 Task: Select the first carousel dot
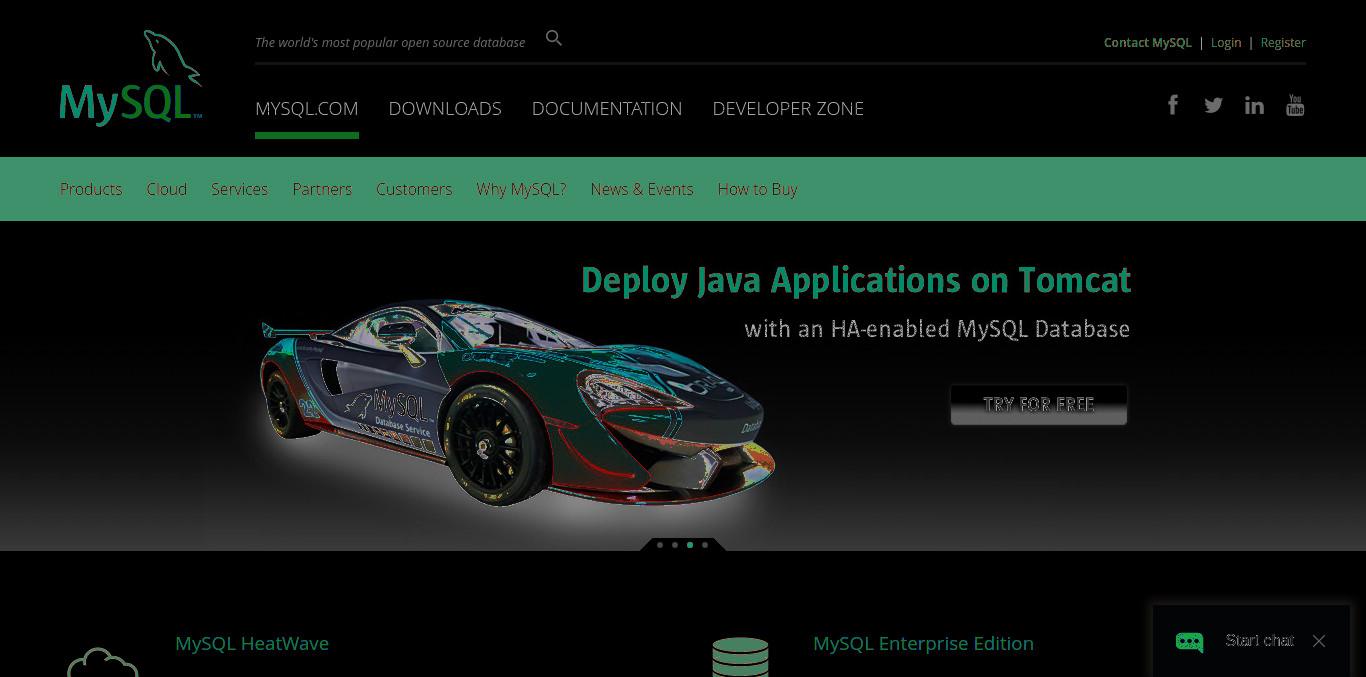point(660,545)
